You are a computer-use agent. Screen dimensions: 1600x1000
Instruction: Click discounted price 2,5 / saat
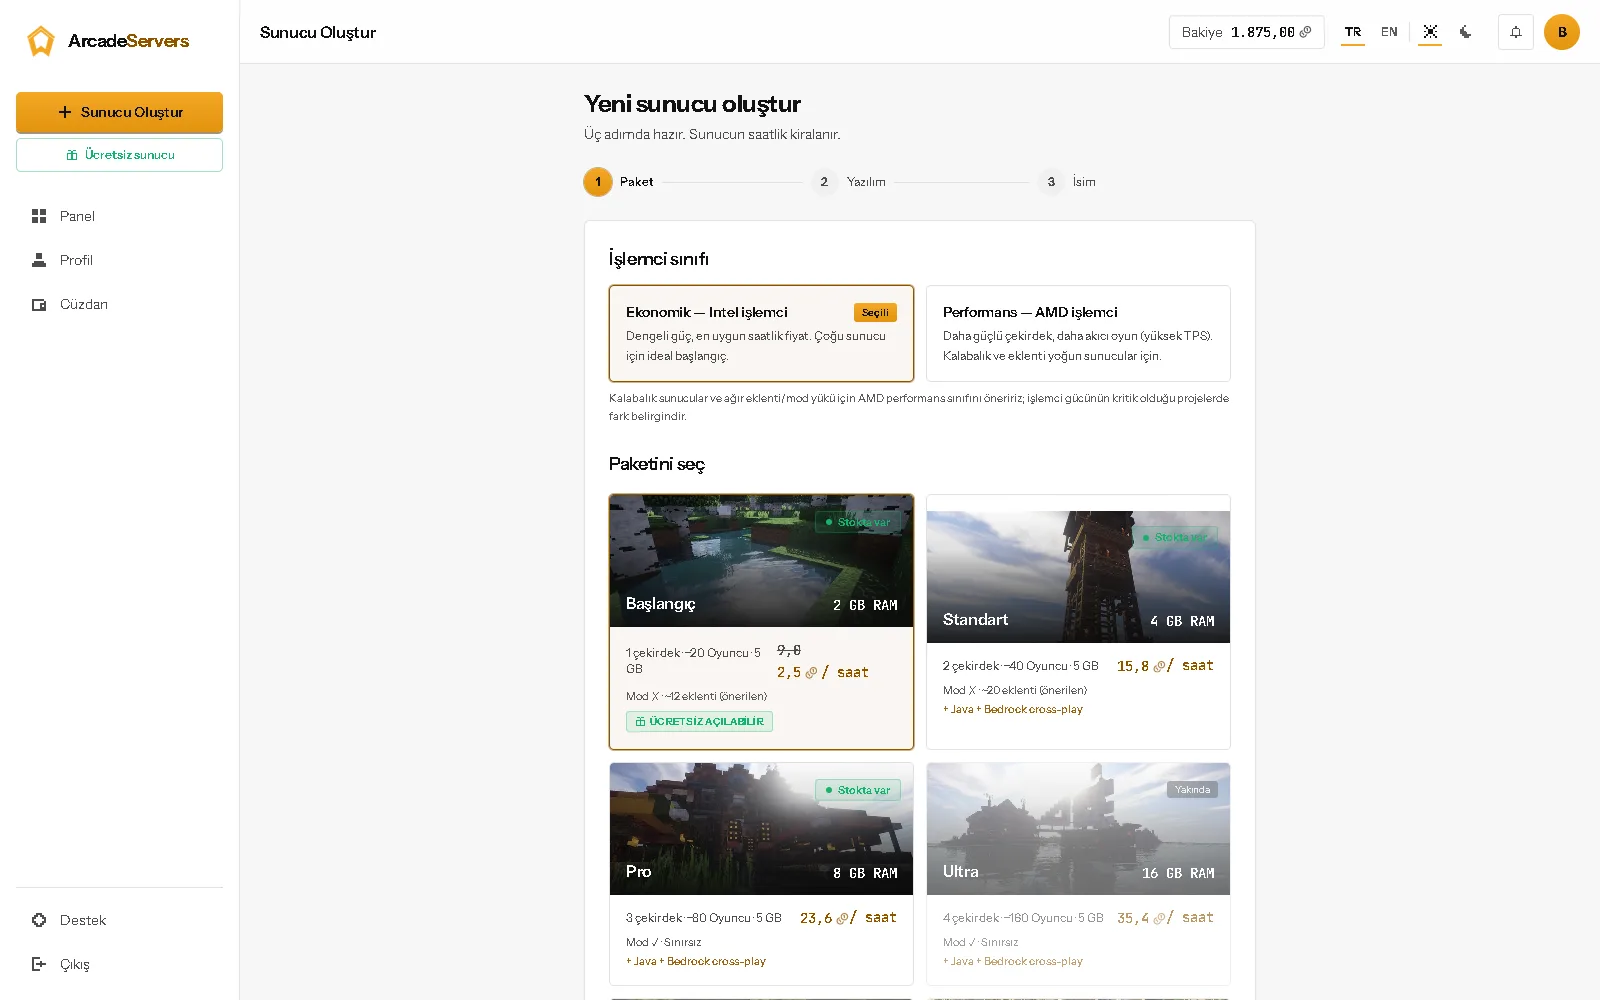coord(822,673)
